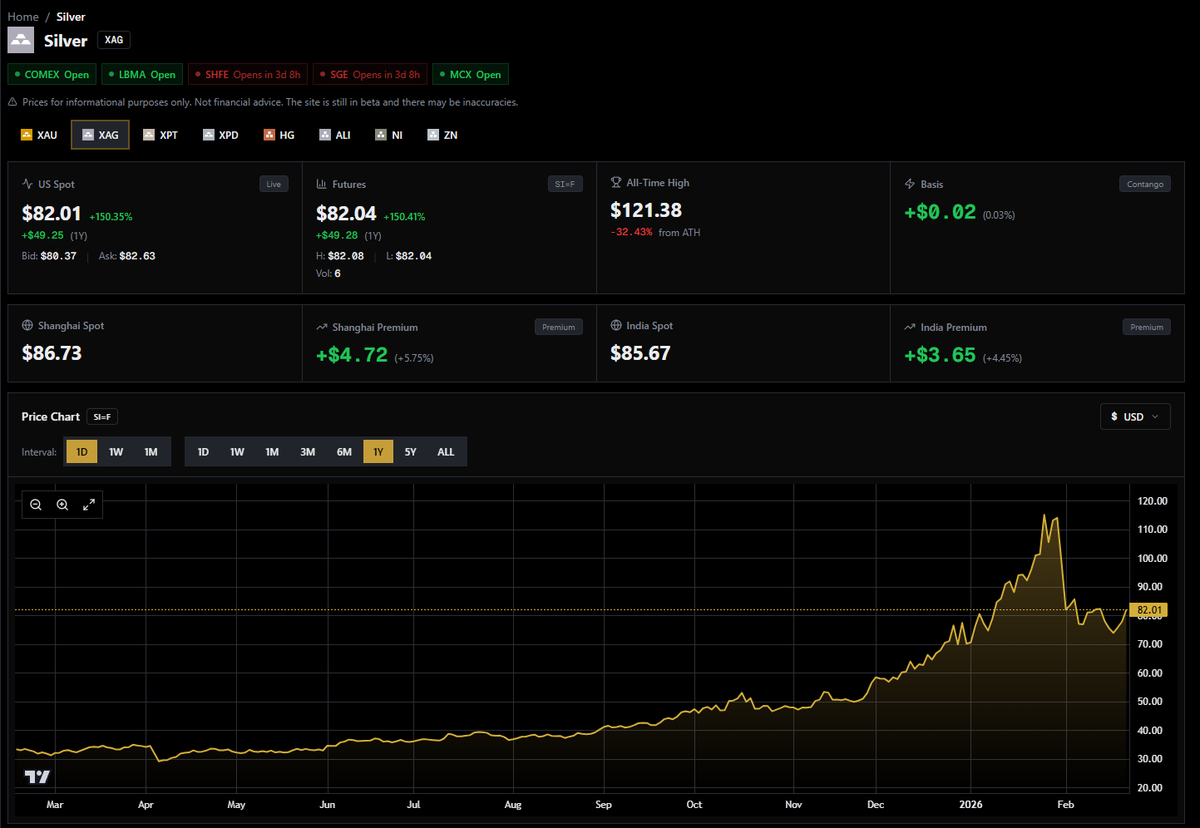Open fullscreen chart view via expand icon

[x=88, y=504]
